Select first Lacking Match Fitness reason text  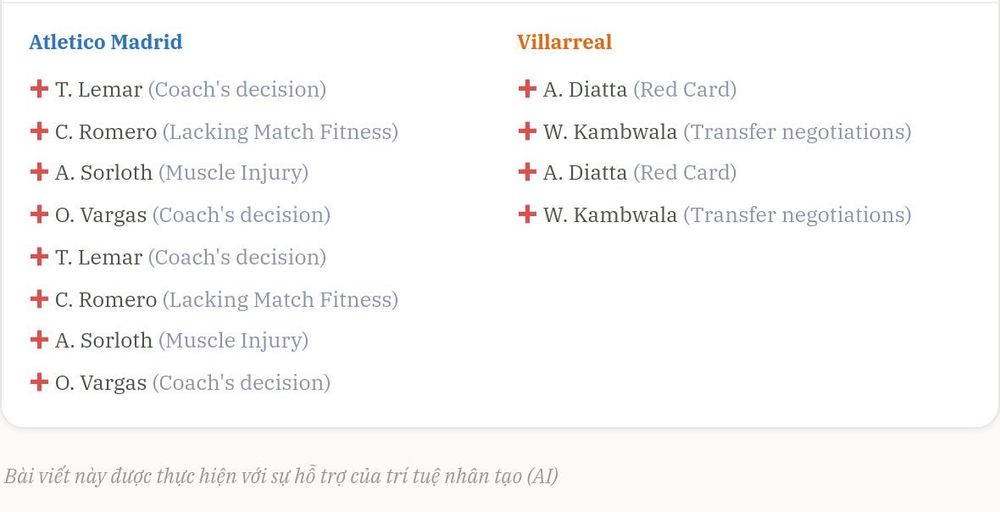[281, 132]
